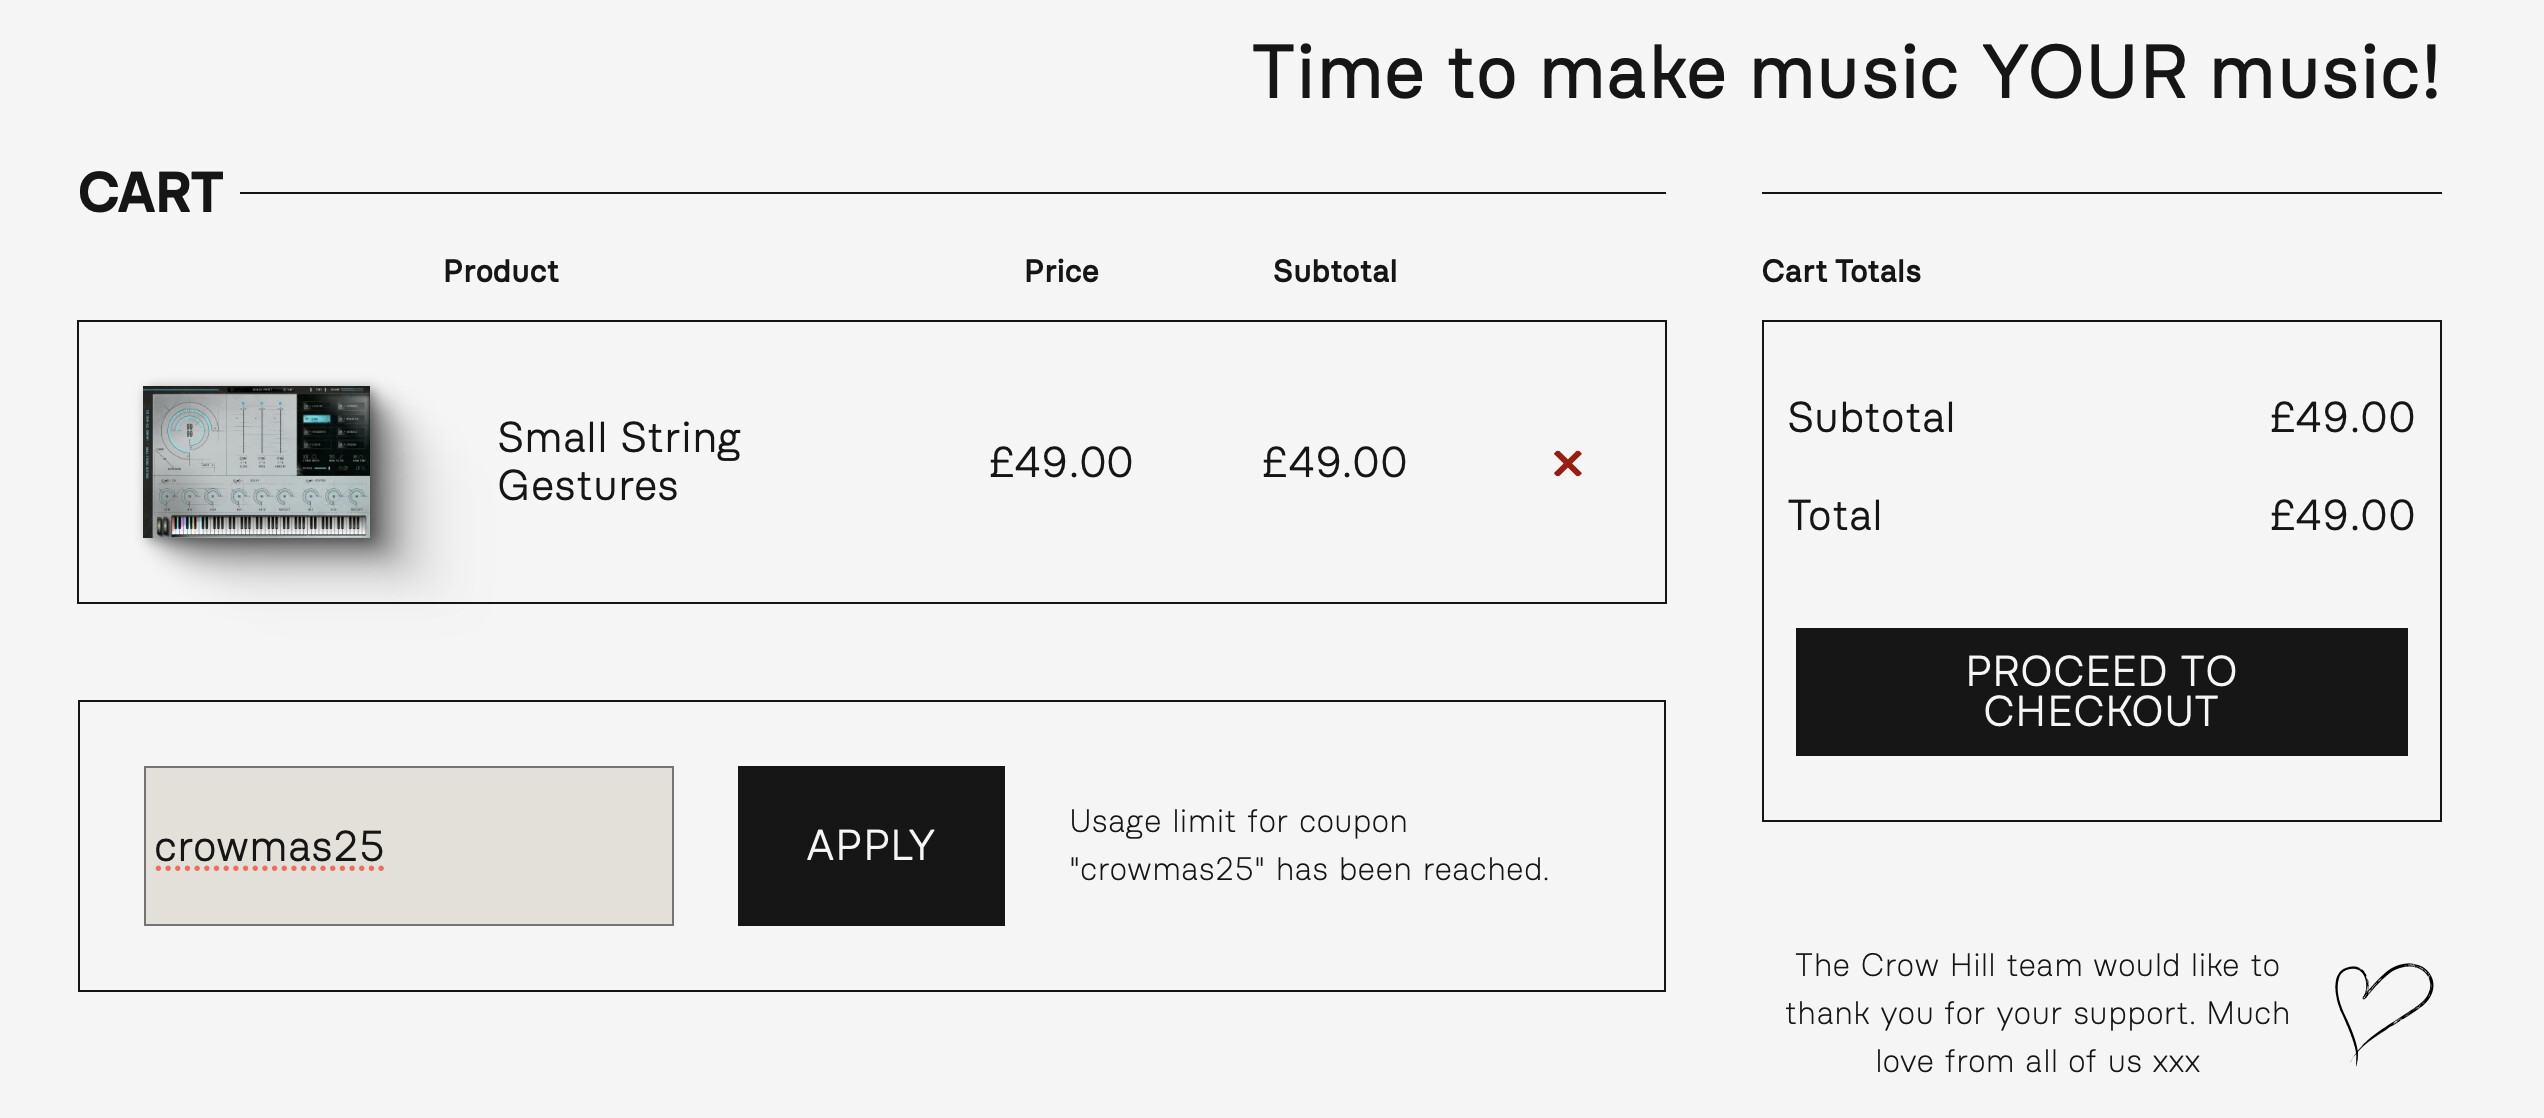Click the item subtotal in the product row
2544x1118 pixels.
[1334, 462]
